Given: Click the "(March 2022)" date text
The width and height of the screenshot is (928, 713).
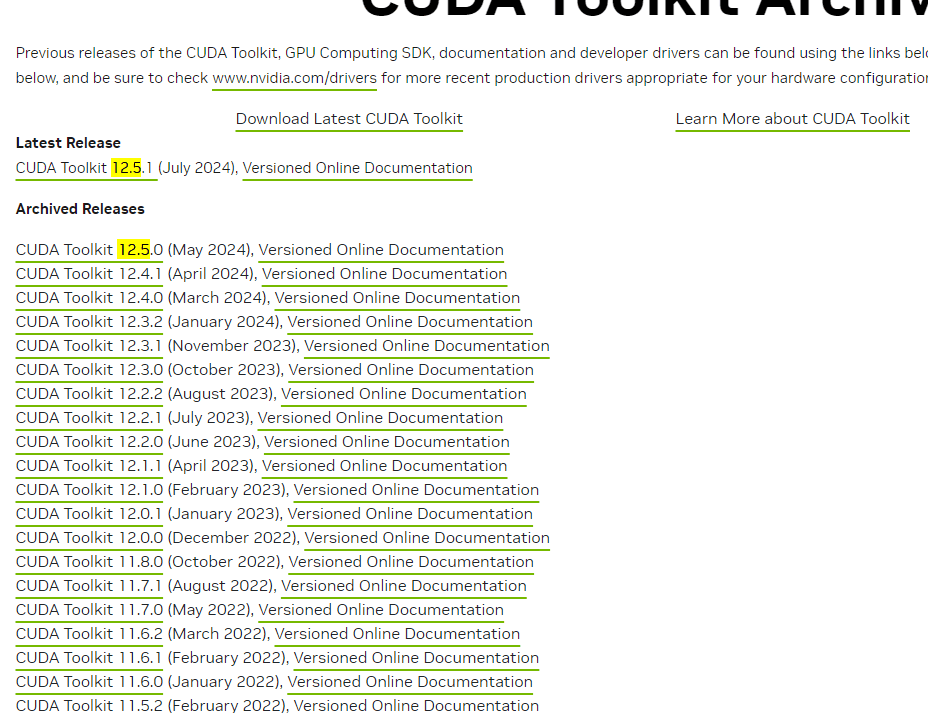Looking at the screenshot, I should [219, 634].
